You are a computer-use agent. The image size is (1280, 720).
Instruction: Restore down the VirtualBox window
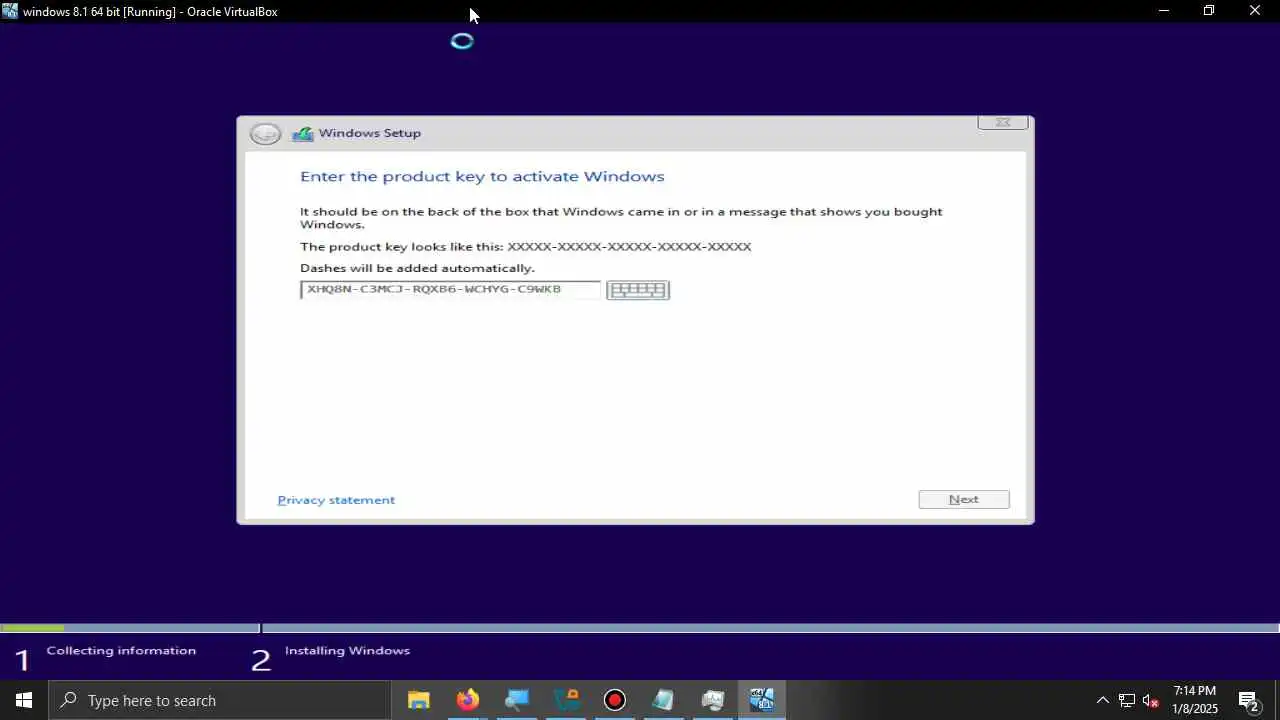click(1209, 11)
